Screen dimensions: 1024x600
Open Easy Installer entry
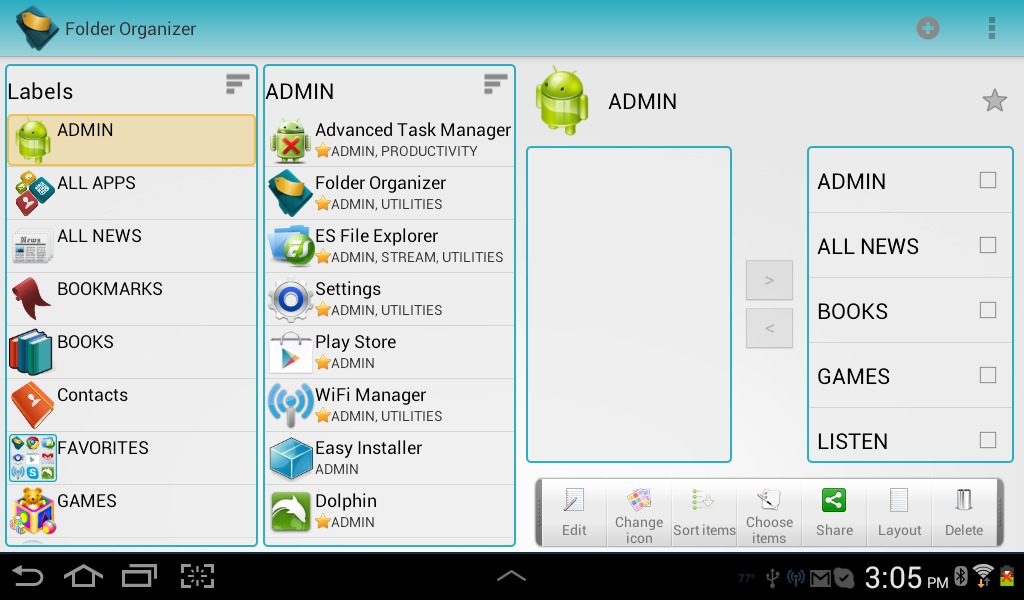click(x=390, y=458)
